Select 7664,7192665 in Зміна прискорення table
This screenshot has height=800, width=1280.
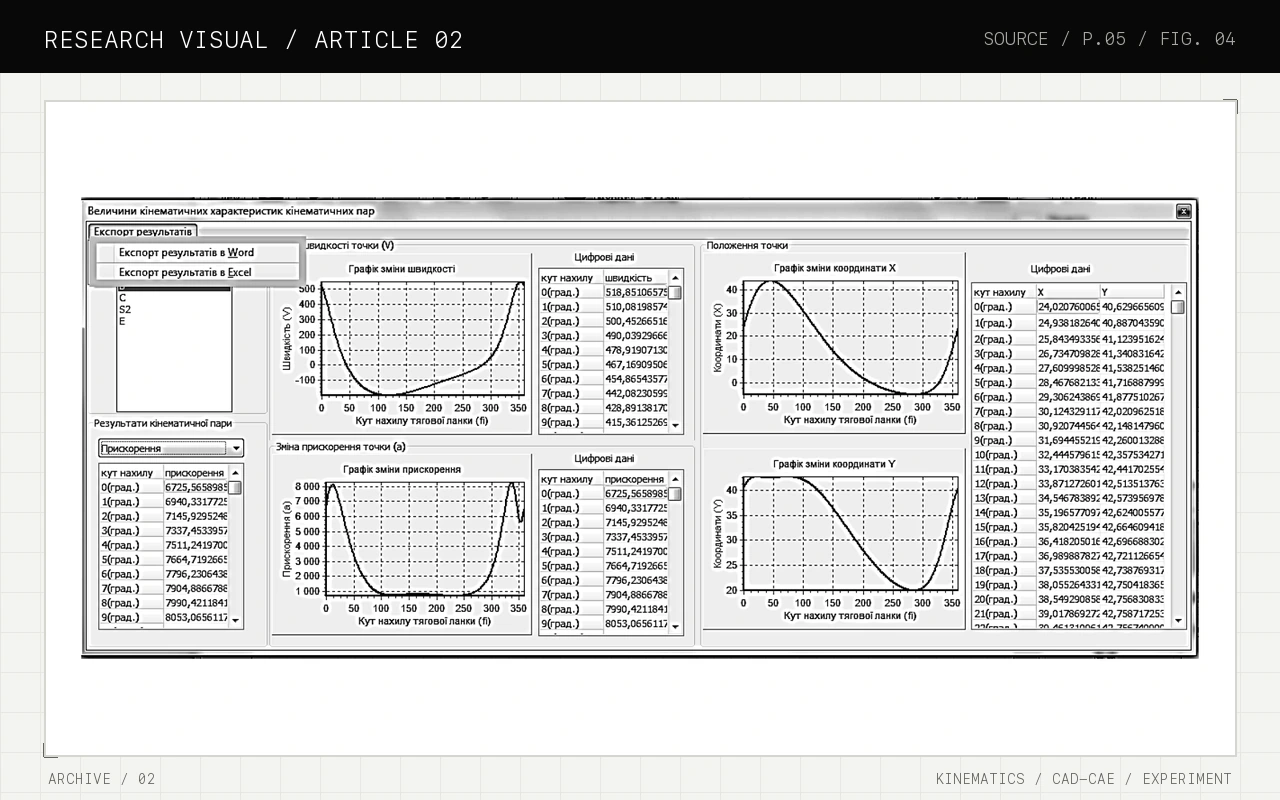point(636,566)
